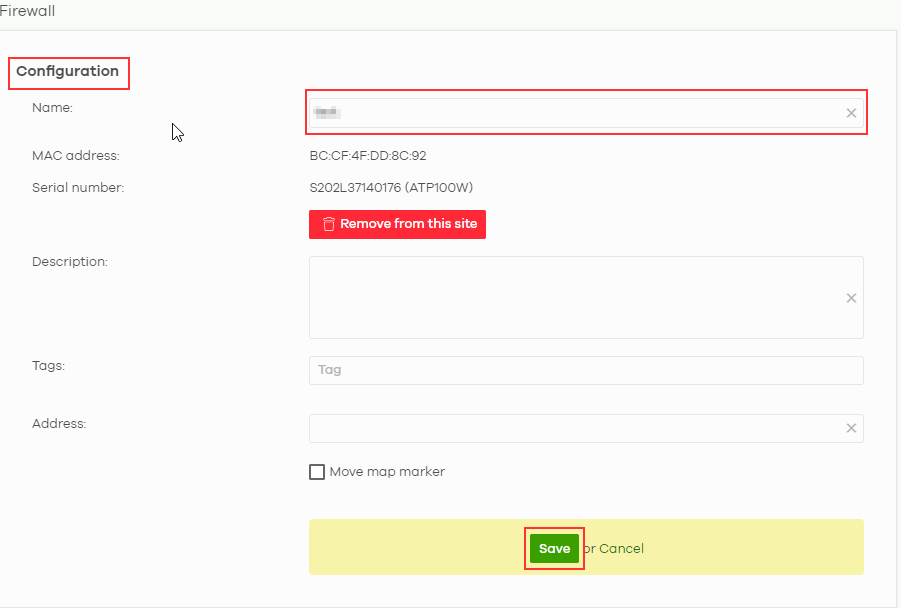901x608 pixels.
Task: Click Remove from this site
Action: click(x=408, y=224)
